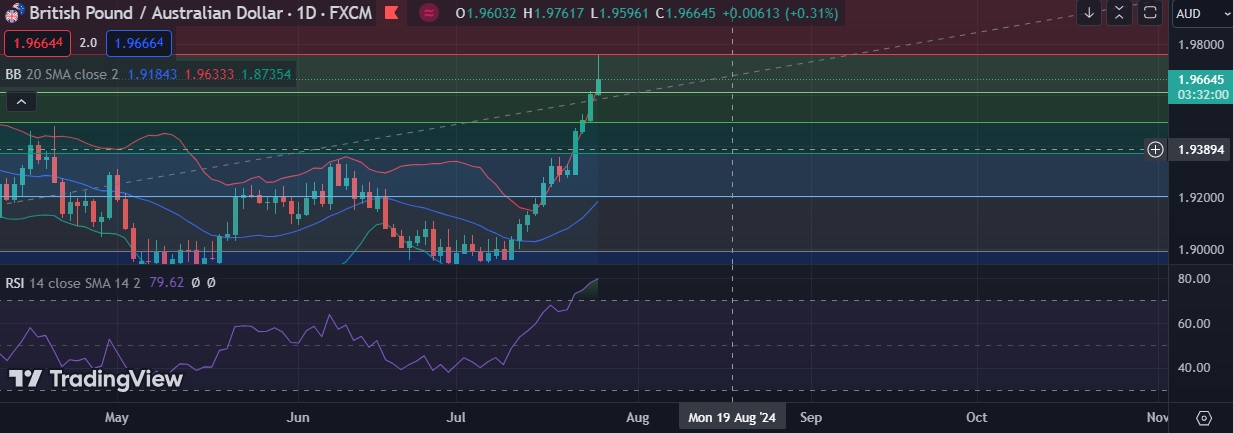The width and height of the screenshot is (1233, 433).
Task: Click the blue buy price 1.96664 button
Action: coord(139,43)
